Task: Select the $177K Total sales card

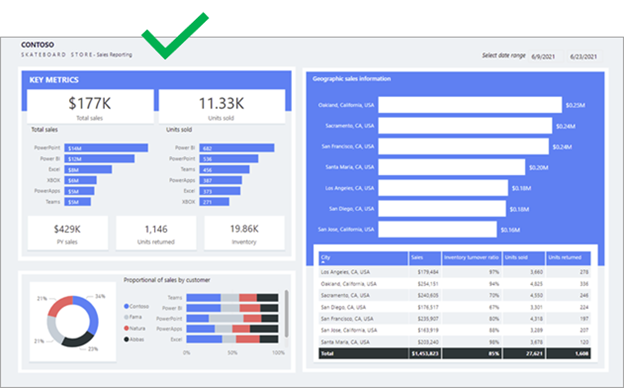Action: click(x=90, y=106)
